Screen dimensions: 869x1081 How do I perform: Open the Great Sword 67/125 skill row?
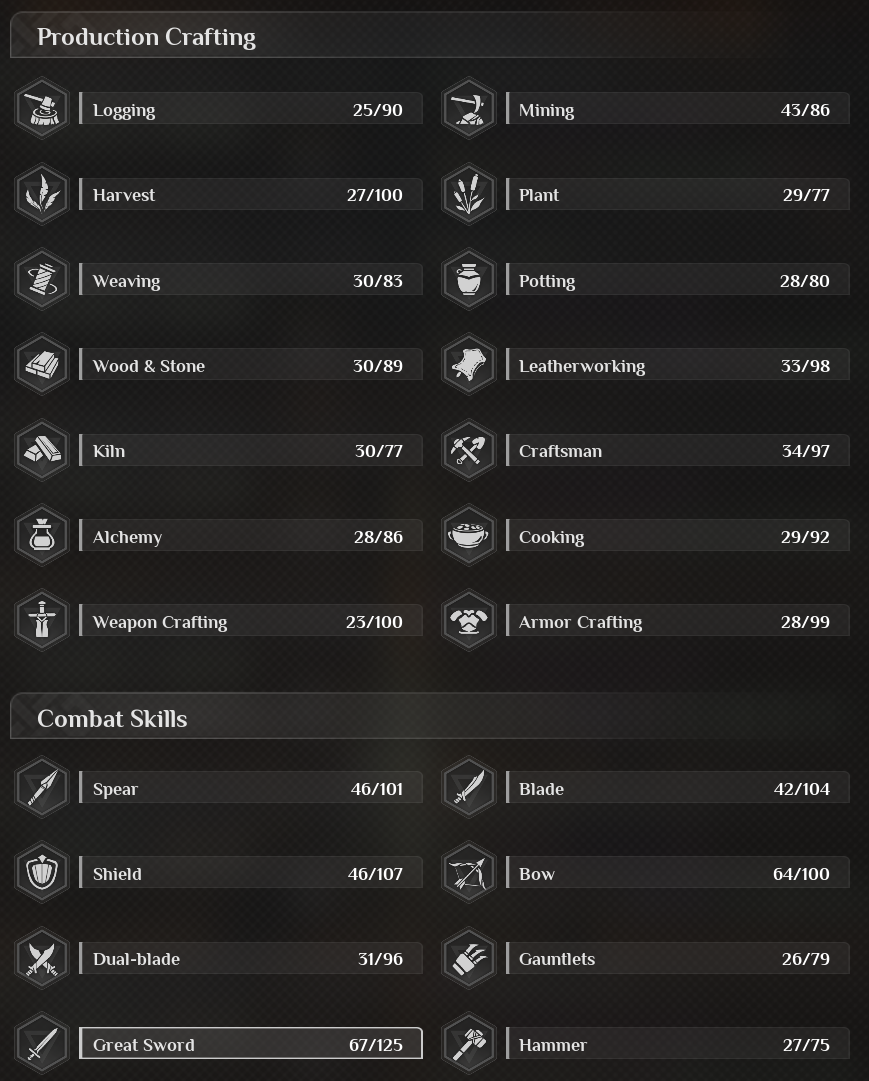click(x=250, y=1044)
